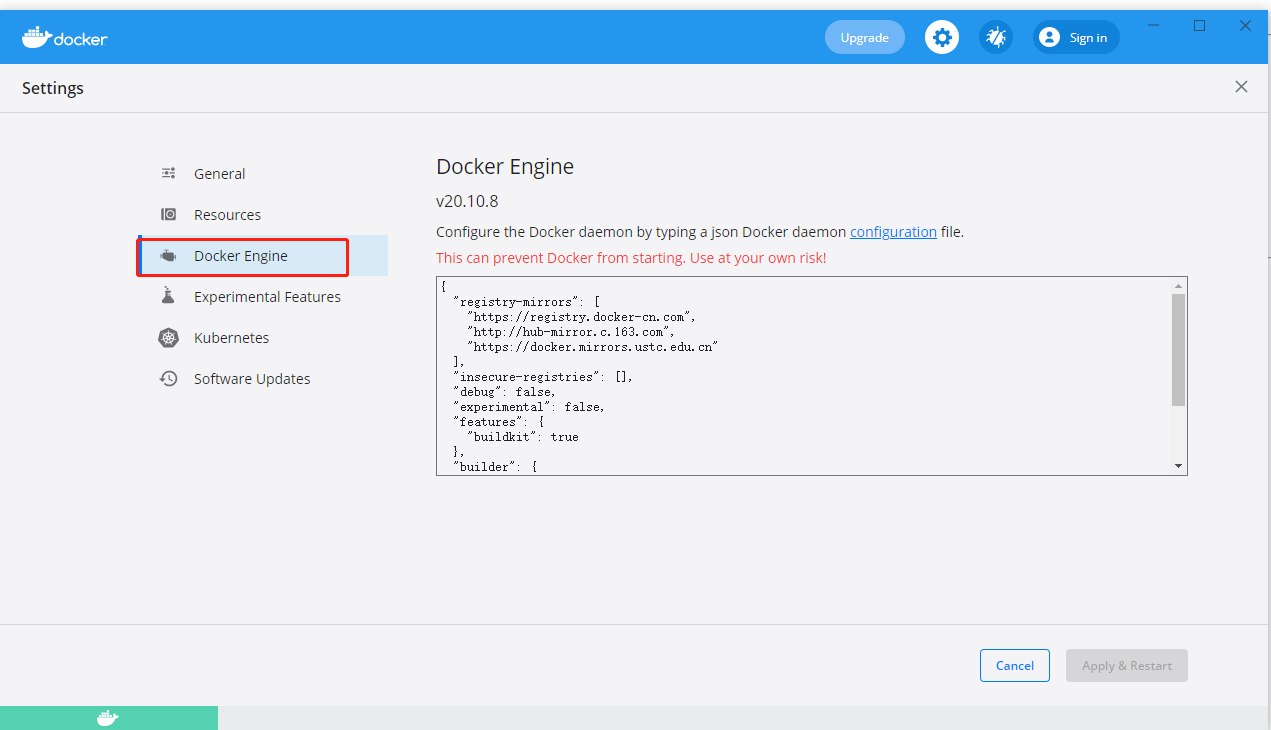Click the disabled Apply & Restart button

click(1126, 665)
